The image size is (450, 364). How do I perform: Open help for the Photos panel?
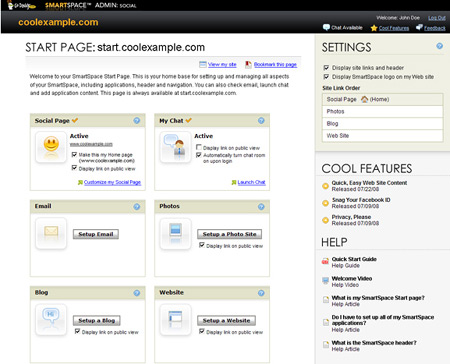pyautogui.click(x=261, y=207)
